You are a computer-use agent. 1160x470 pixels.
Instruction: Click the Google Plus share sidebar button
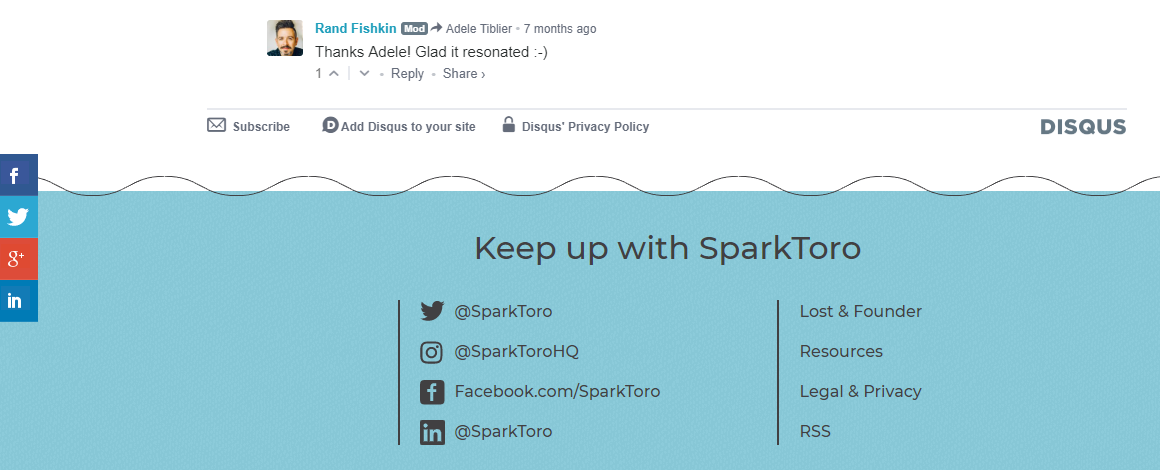(17, 259)
